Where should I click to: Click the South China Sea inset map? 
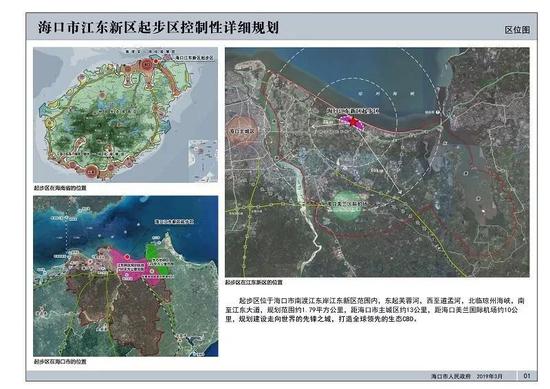click(x=203, y=160)
